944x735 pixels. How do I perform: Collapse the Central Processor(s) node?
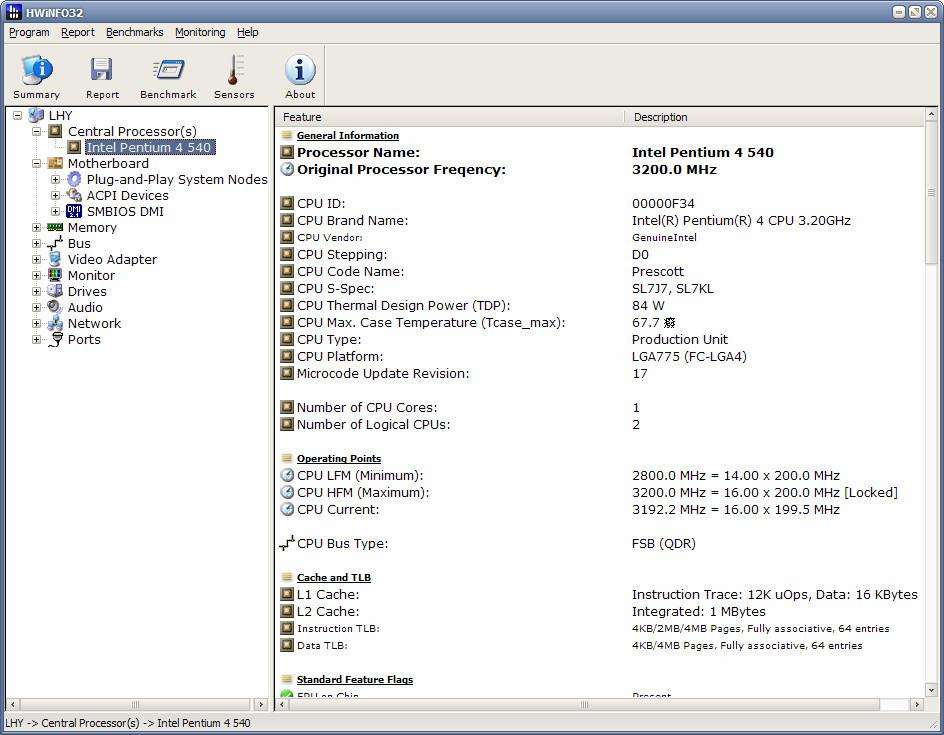click(37, 132)
